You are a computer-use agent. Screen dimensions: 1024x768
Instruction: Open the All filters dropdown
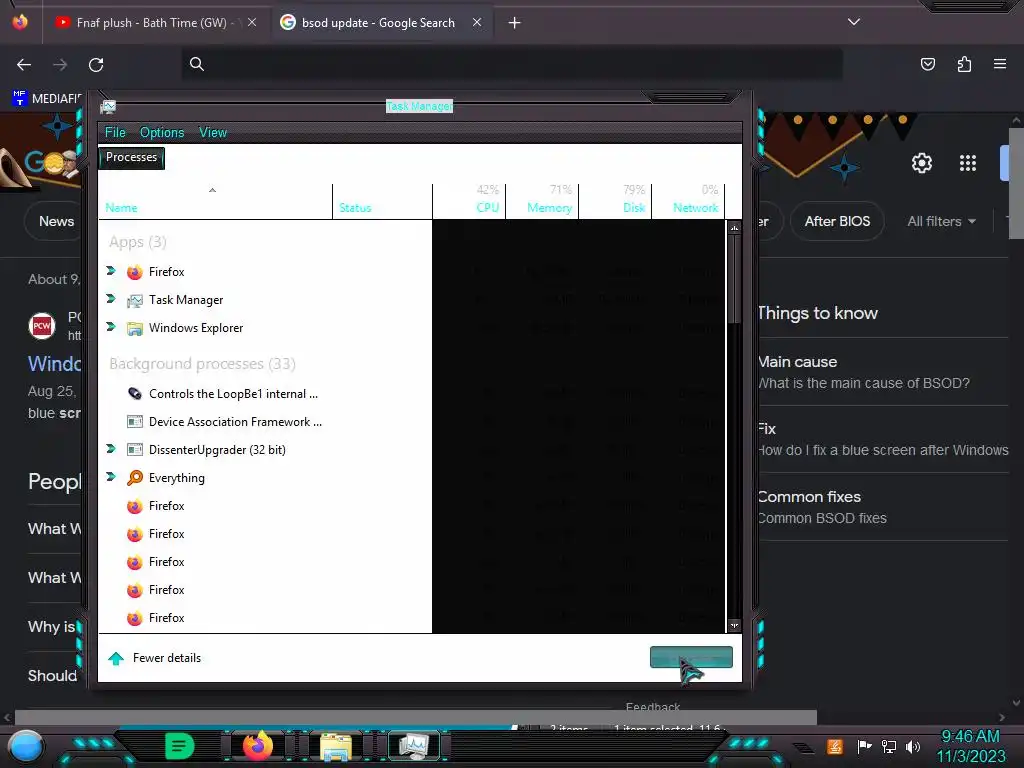pos(941,221)
